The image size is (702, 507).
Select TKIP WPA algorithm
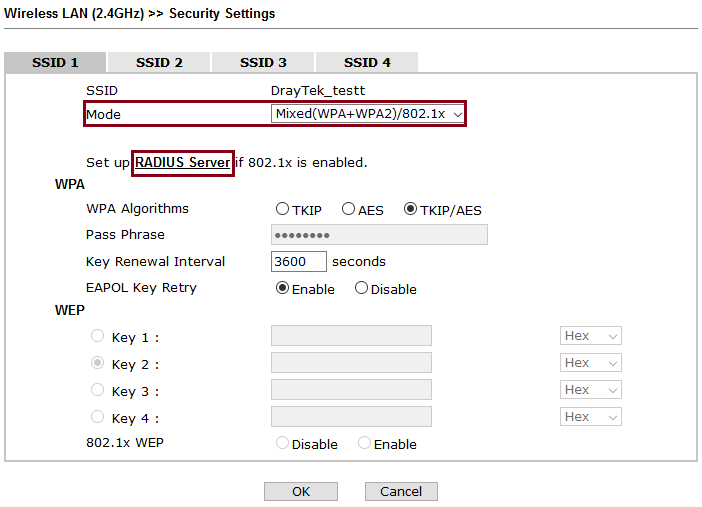coord(283,210)
